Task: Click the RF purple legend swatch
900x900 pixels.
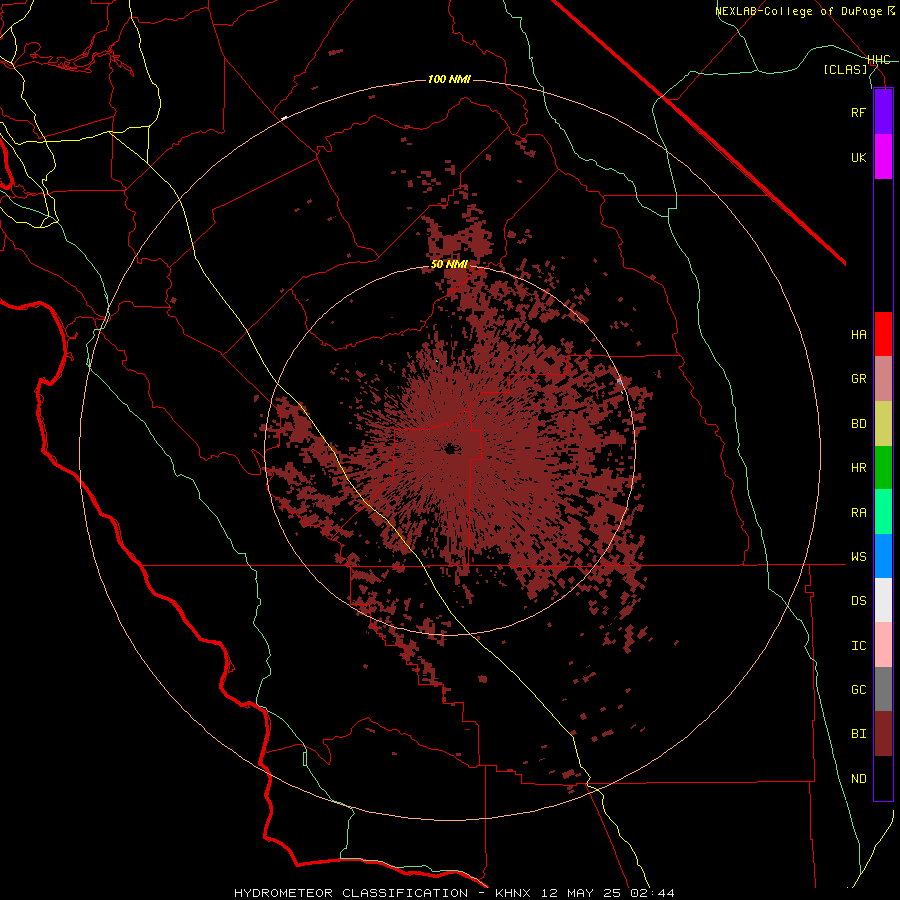Action: [x=883, y=112]
